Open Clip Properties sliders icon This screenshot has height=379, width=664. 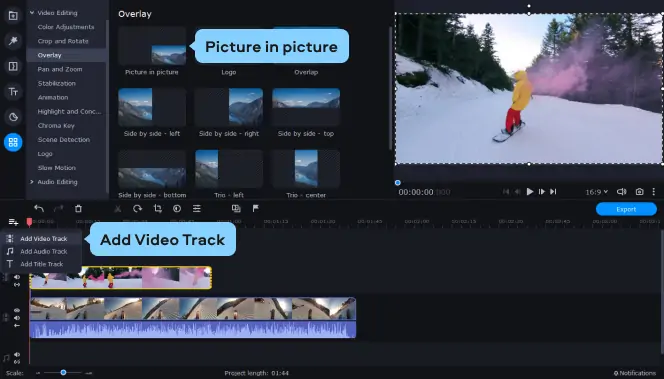point(196,208)
